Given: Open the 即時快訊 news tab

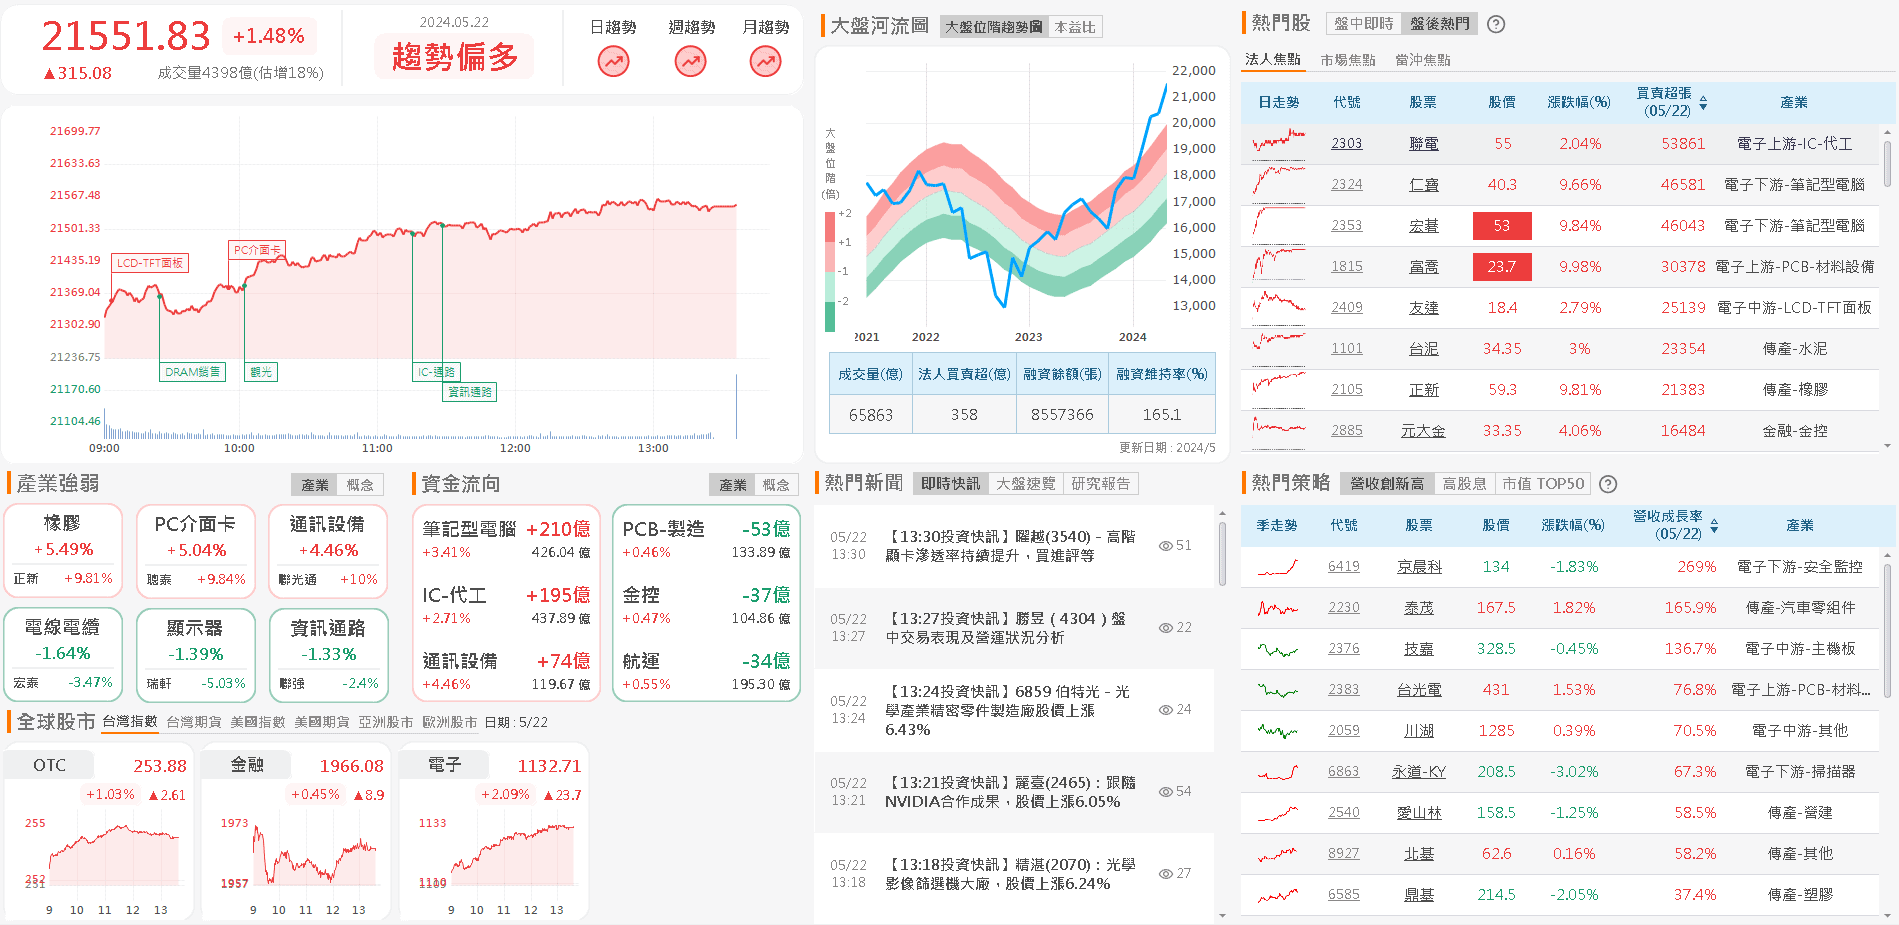Looking at the screenshot, I should point(950,484).
